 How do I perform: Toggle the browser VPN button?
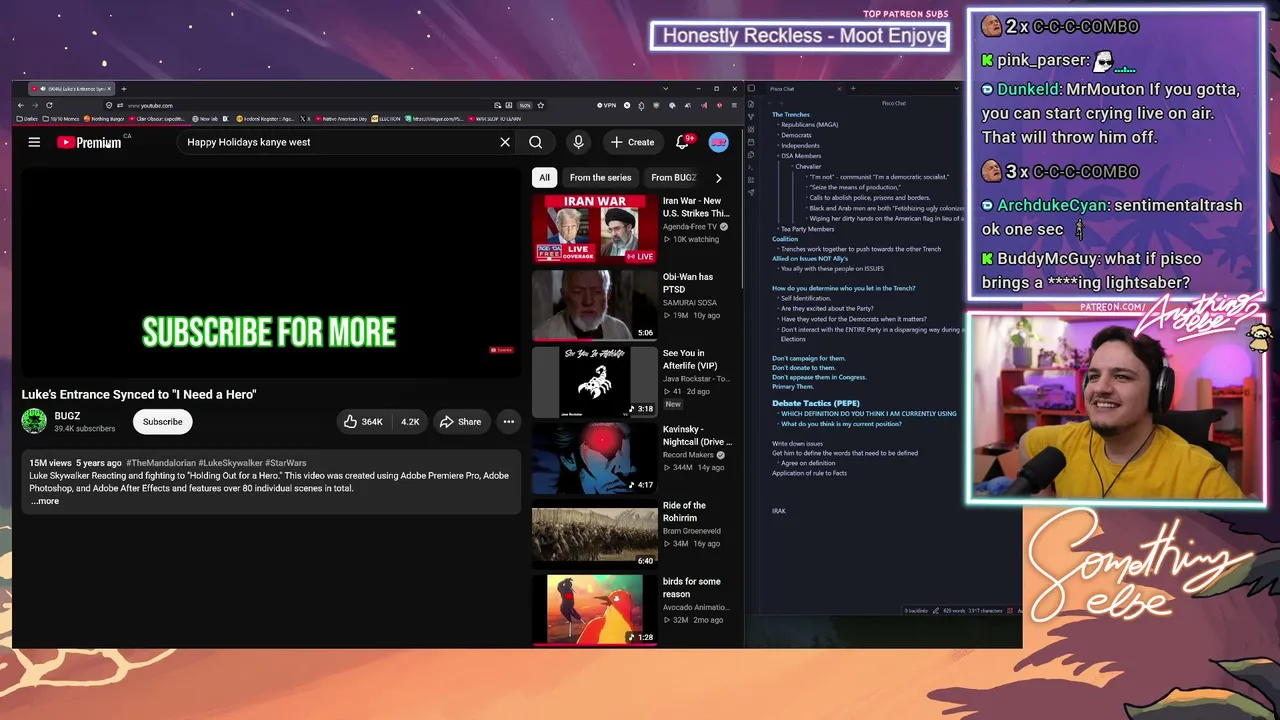click(607, 105)
